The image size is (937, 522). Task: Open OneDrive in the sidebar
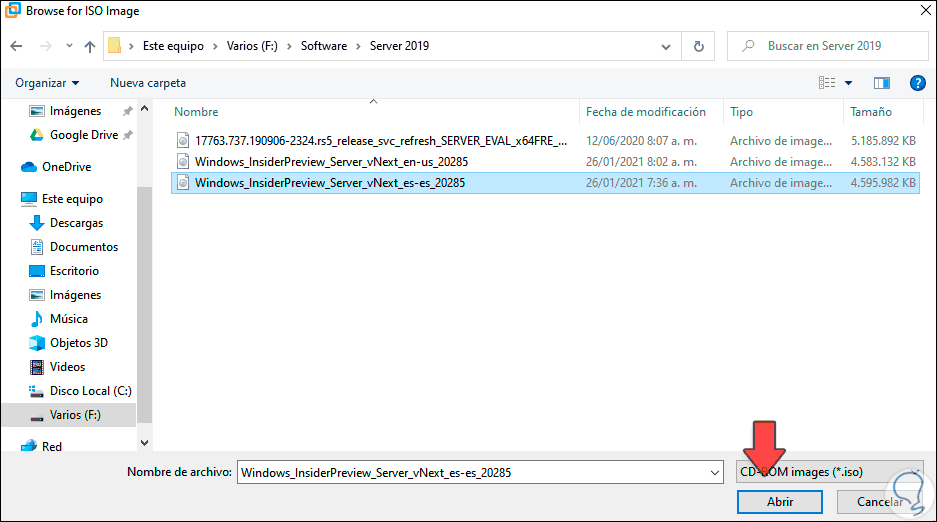pos(66,167)
